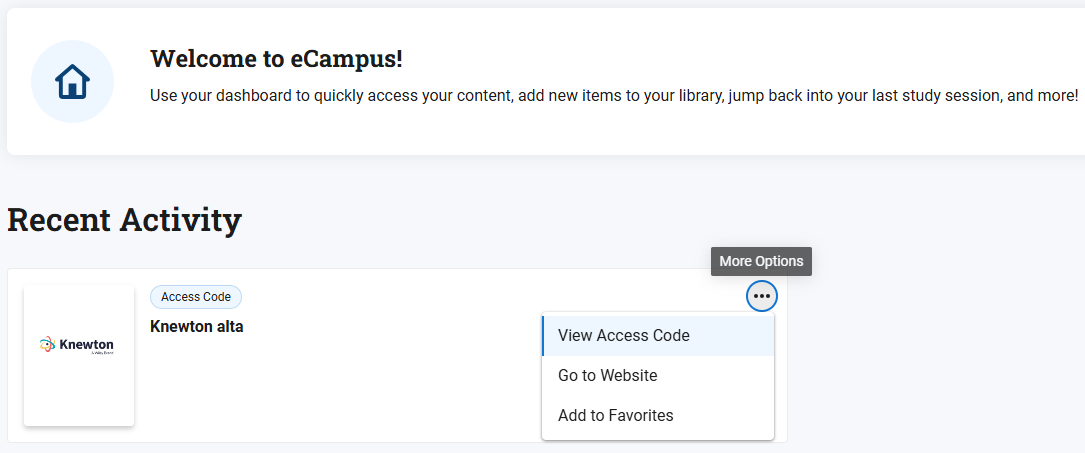
Task: Select Add to Favorites menu entry
Action: pyautogui.click(x=616, y=416)
